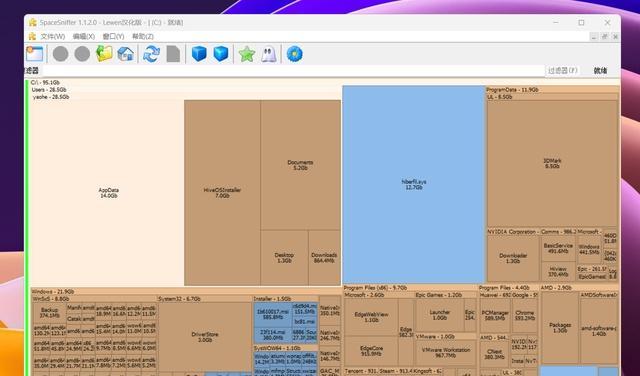Select the AppData 14.0Gb block
640x376 pixels.
click(108, 193)
